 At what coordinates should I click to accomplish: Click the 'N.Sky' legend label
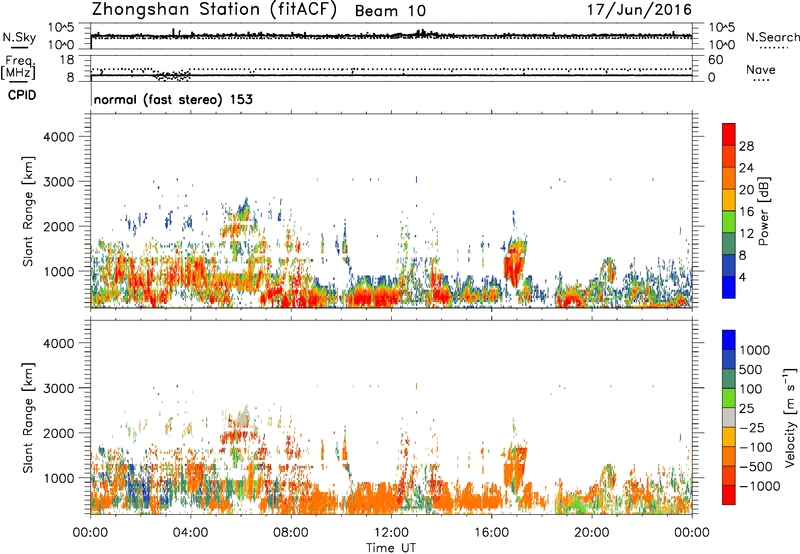[19, 37]
